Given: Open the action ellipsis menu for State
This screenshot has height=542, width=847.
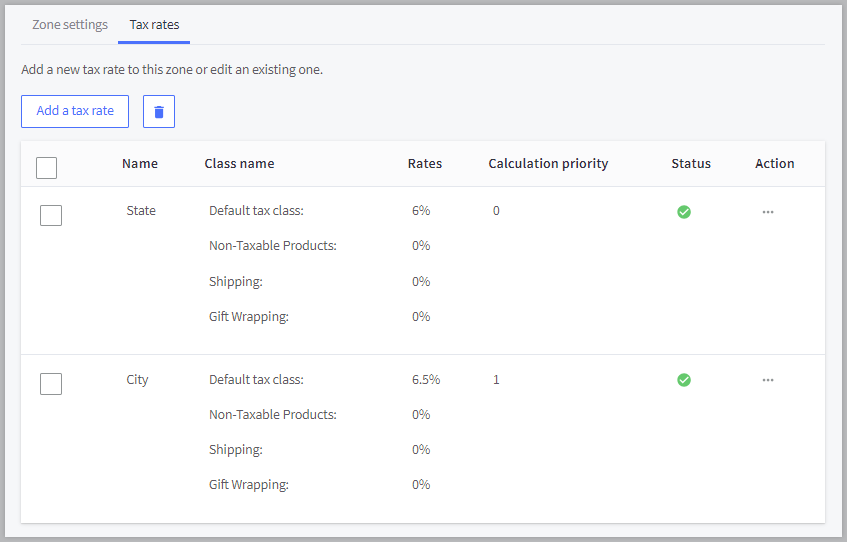Looking at the screenshot, I should 768,212.
